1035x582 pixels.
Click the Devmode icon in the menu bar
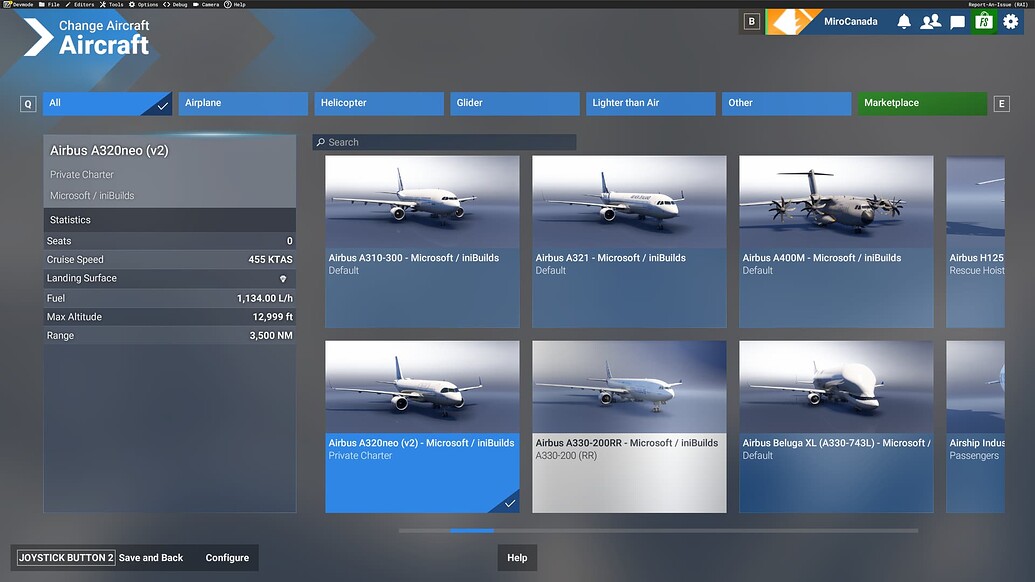(x=6, y=4)
